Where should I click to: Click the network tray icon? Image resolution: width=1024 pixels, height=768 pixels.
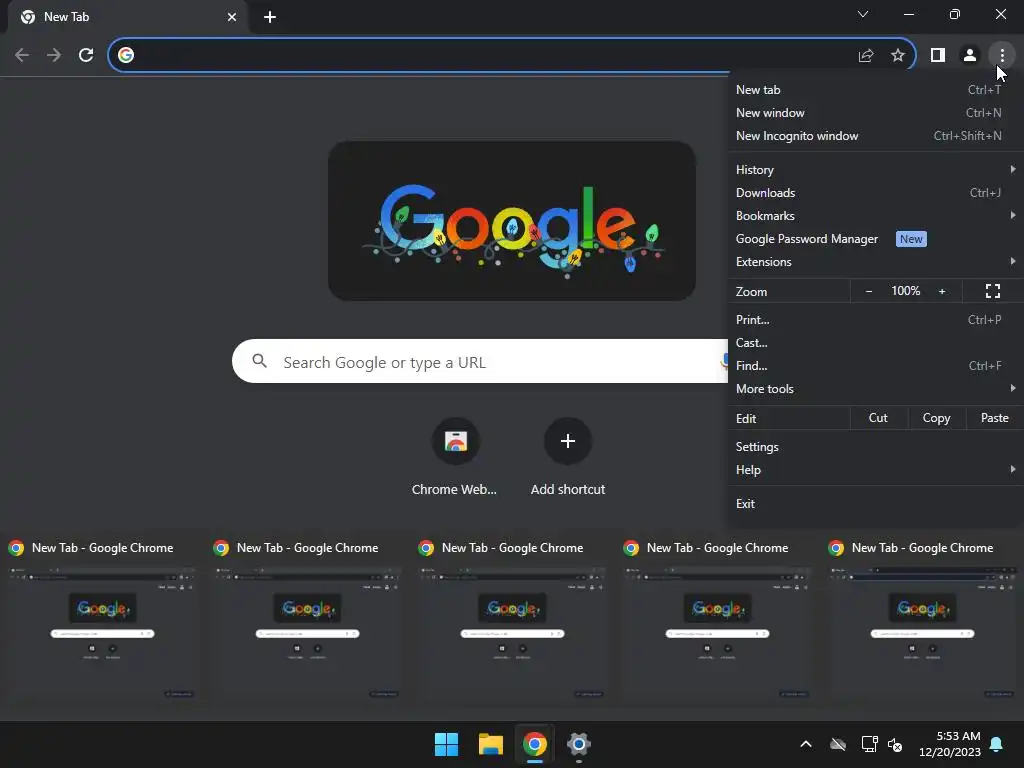(x=869, y=744)
